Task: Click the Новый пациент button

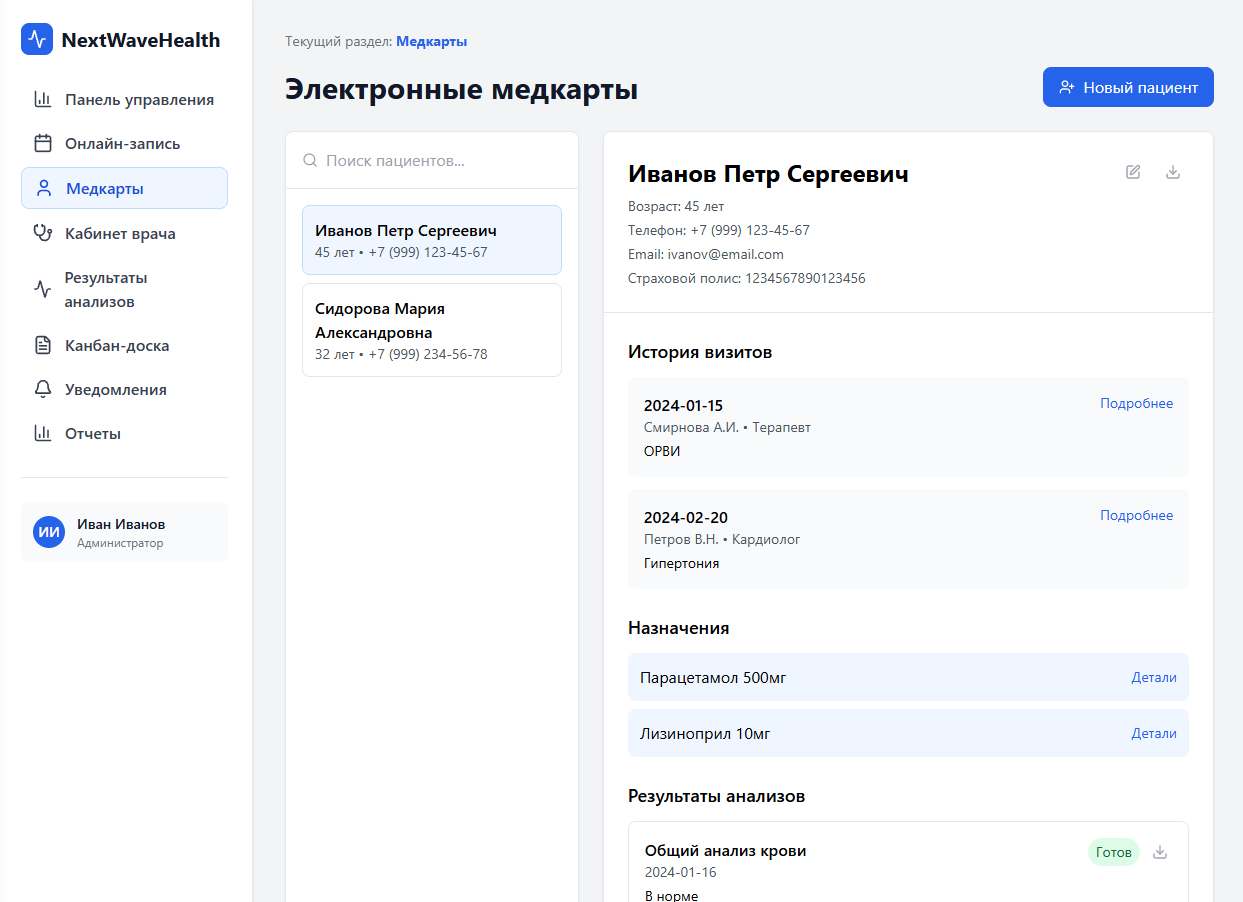Action: pos(1128,87)
